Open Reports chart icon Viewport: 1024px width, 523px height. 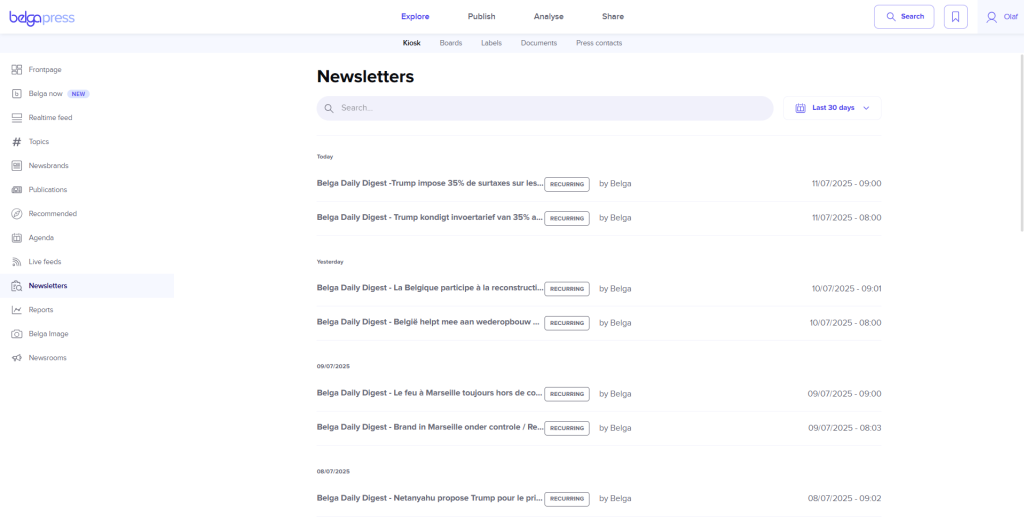(x=17, y=310)
